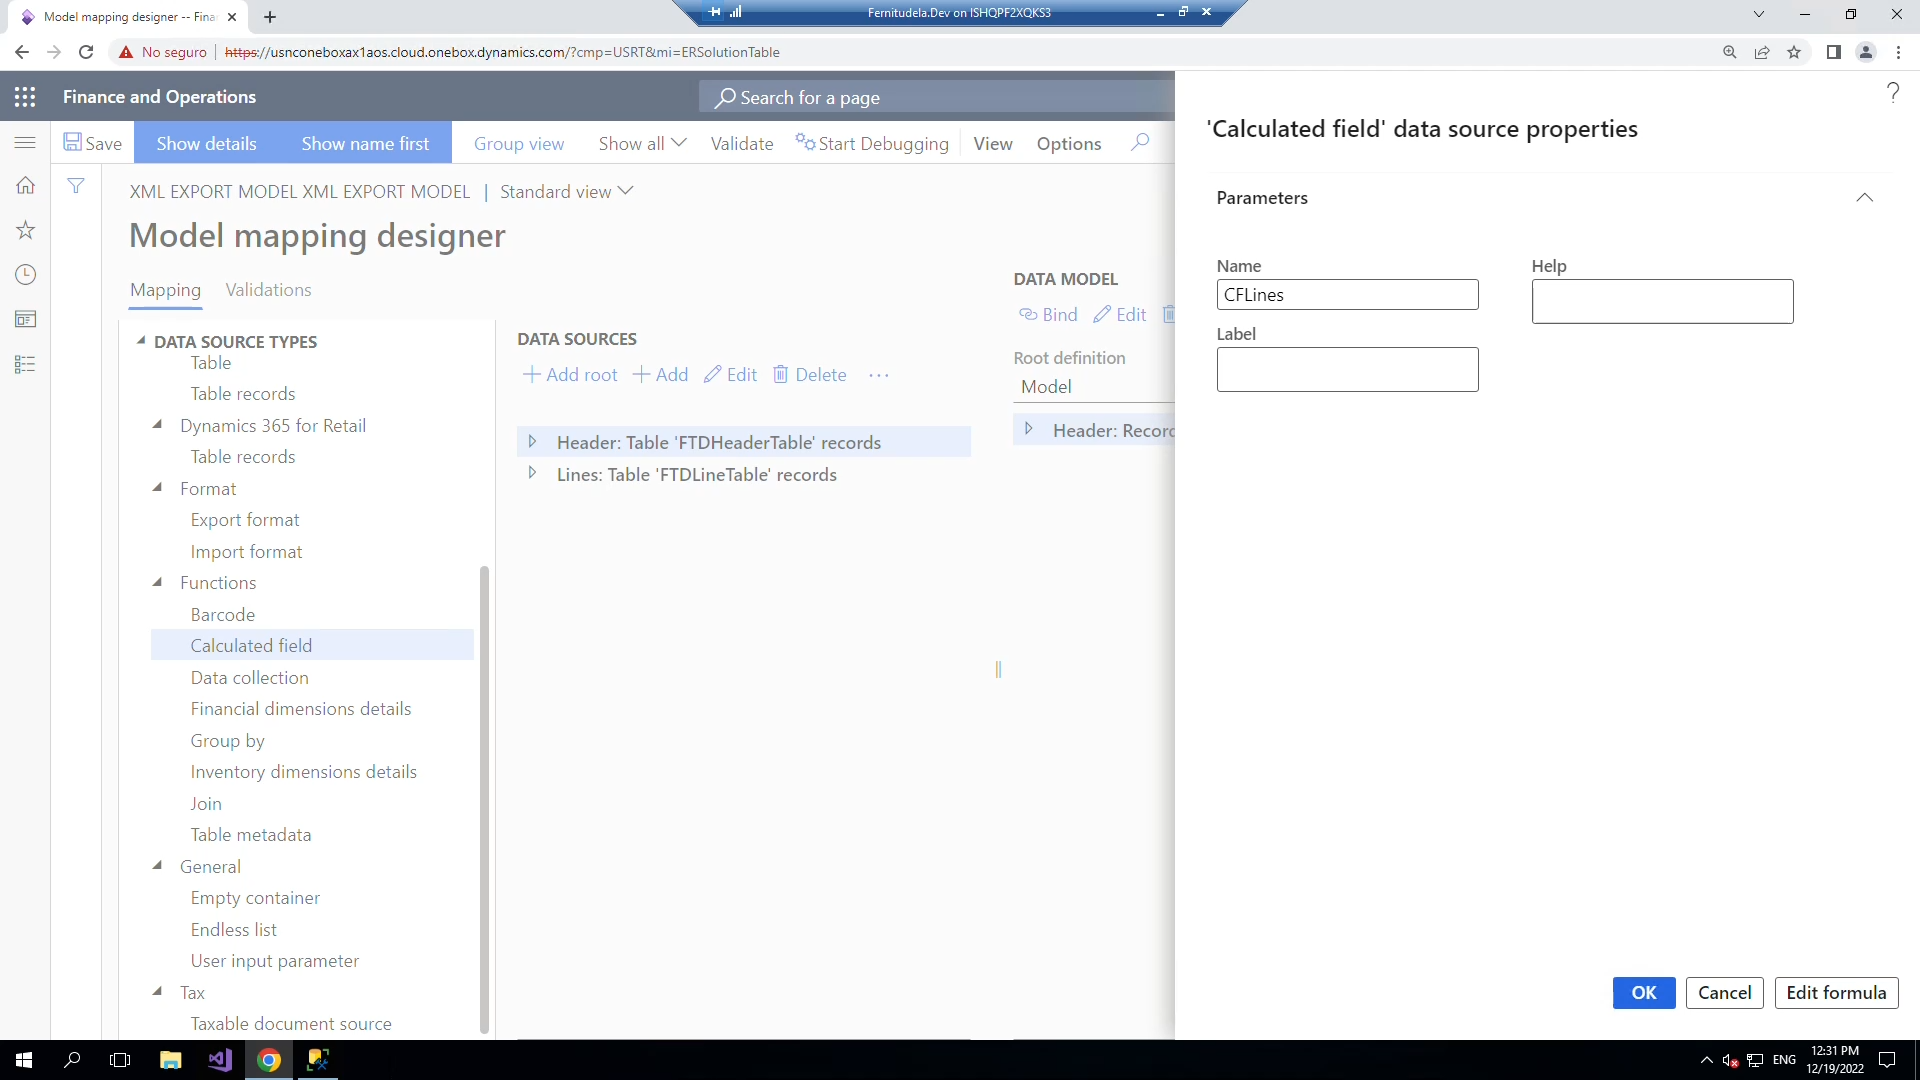Click the Bind icon in Data Model panel
This screenshot has width=1920, height=1080.
(x=1027, y=314)
